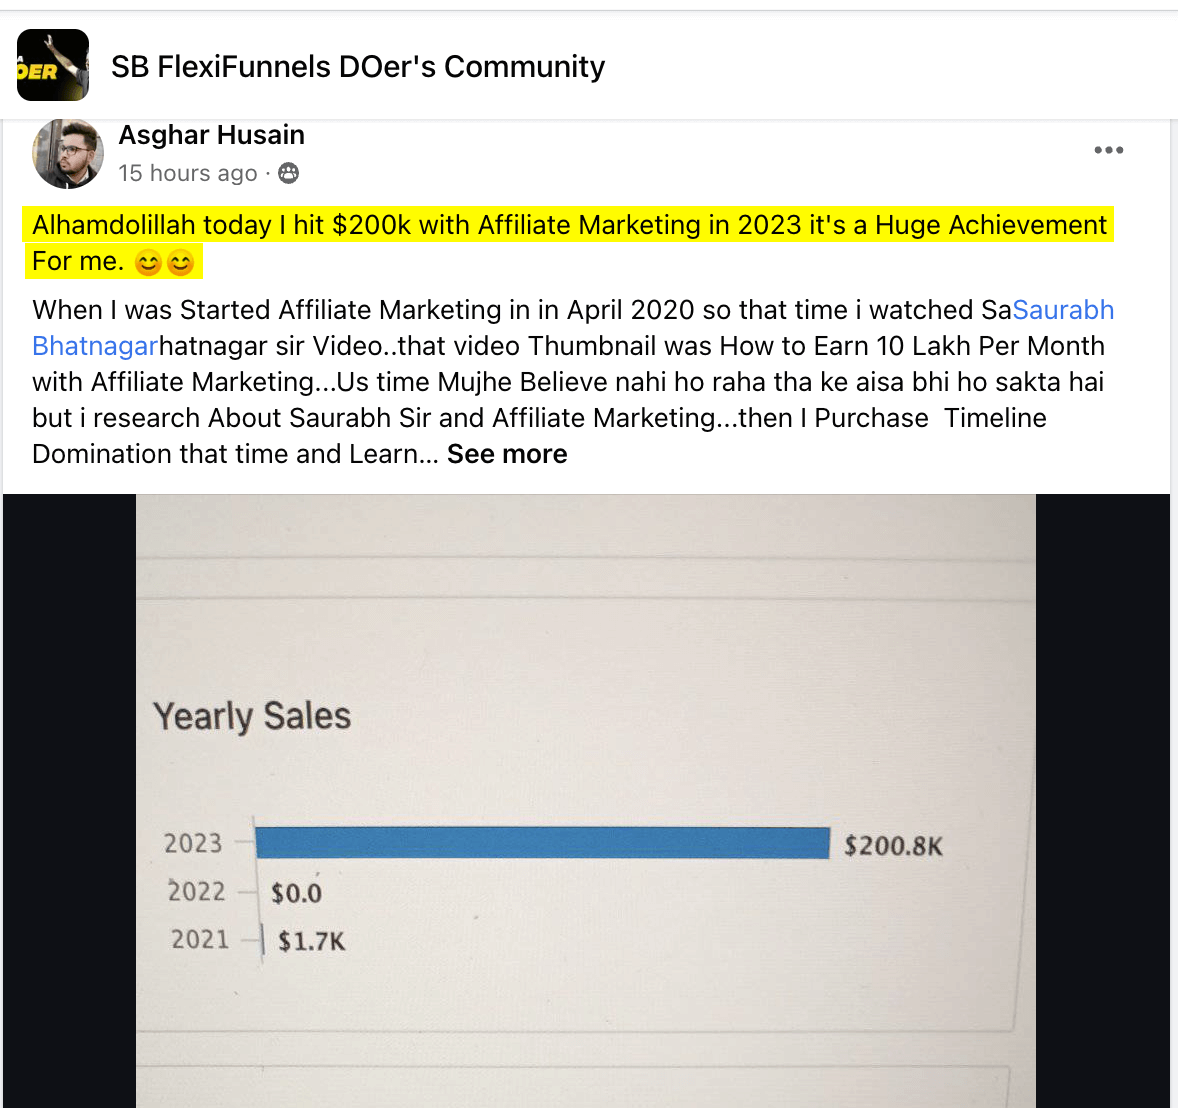
Task: Open Asghar Husain's profile picture
Action: coord(66,154)
